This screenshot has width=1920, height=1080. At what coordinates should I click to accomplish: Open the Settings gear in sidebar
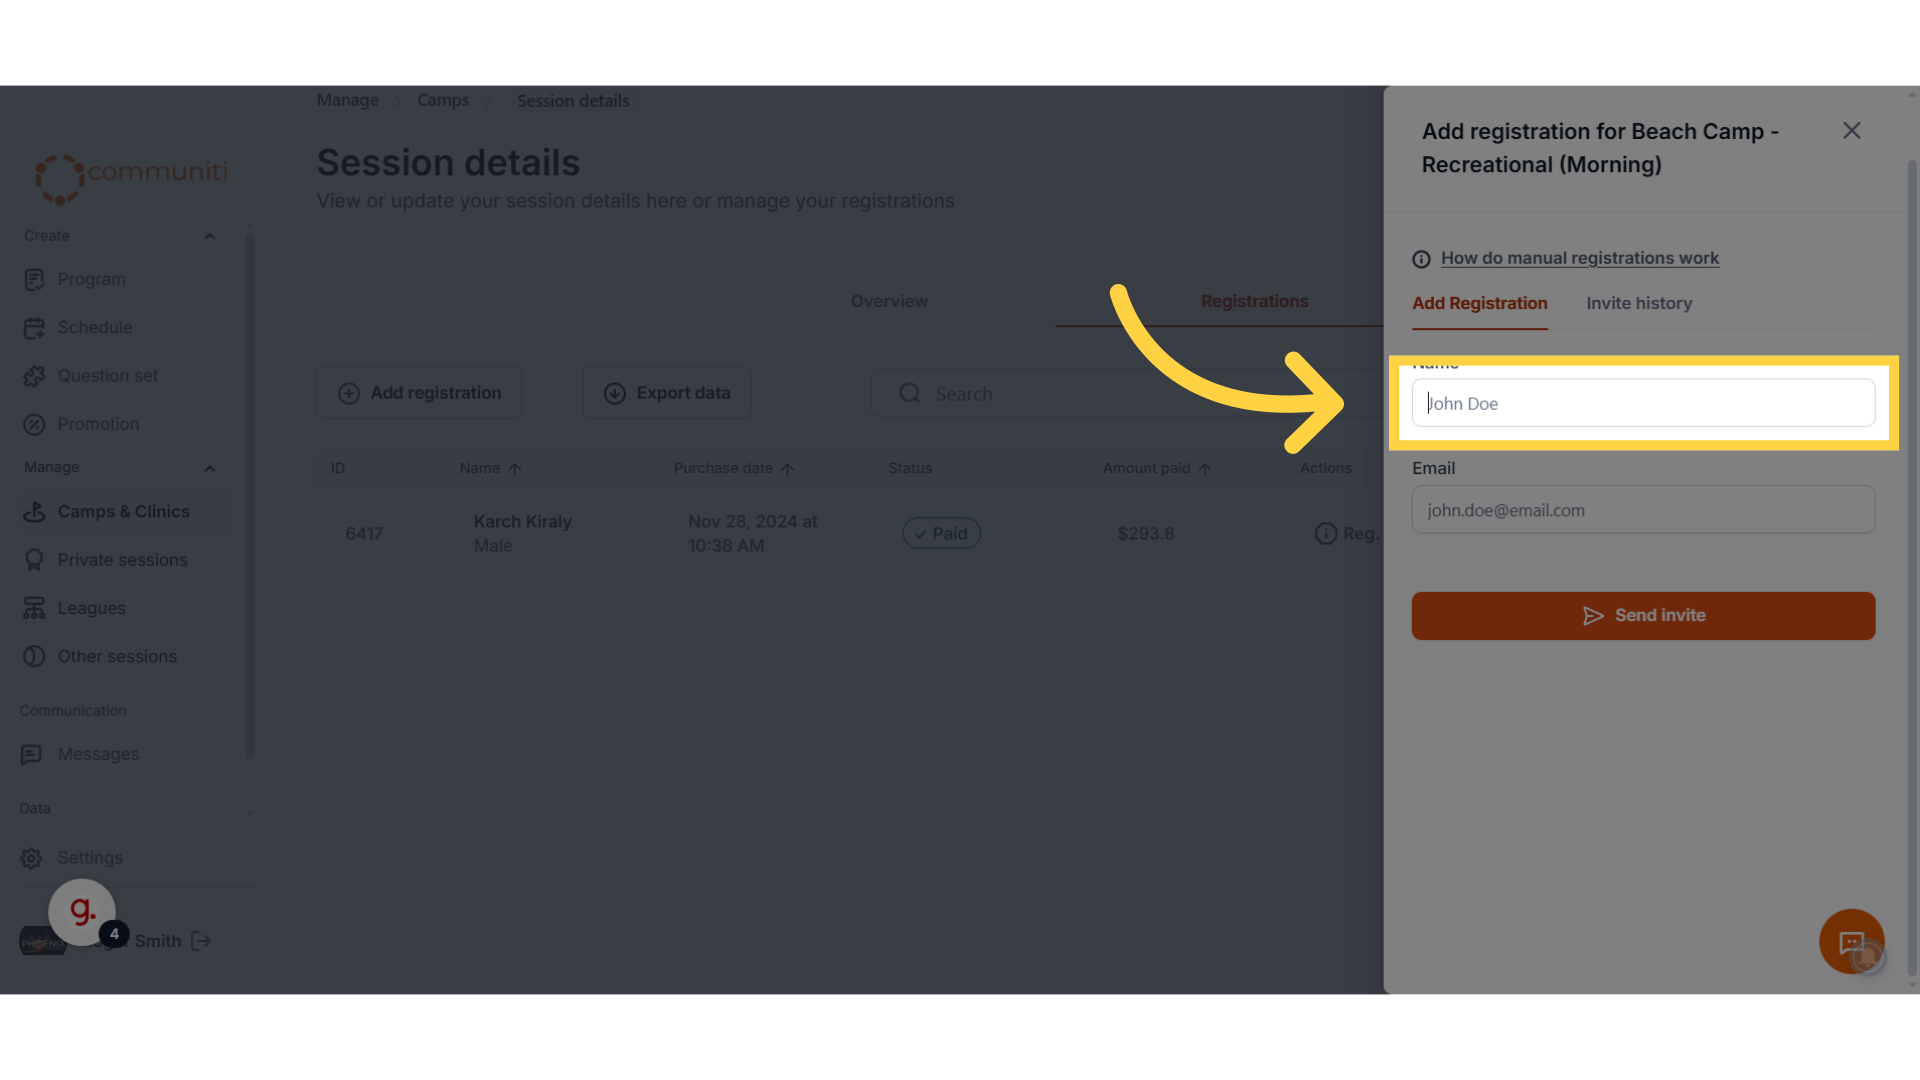point(32,858)
